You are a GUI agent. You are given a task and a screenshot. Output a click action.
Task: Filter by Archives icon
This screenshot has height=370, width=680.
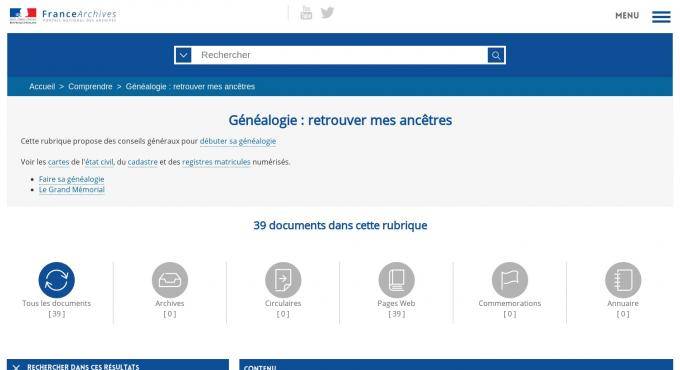pos(170,280)
